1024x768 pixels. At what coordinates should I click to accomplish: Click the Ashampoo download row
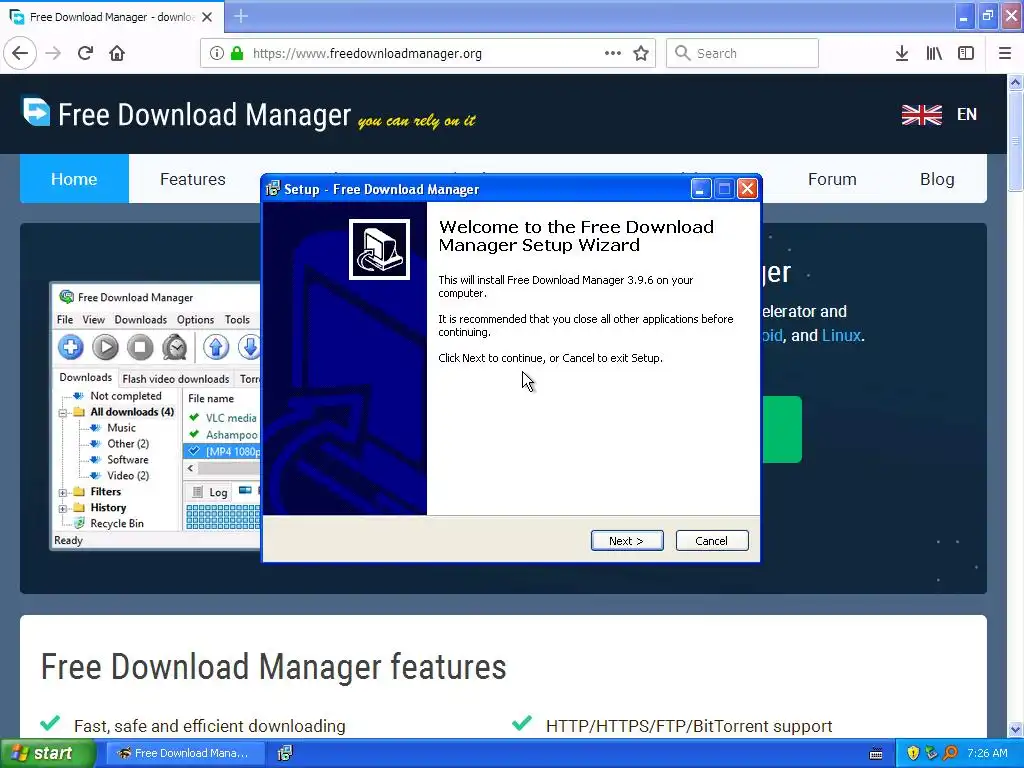click(223, 435)
